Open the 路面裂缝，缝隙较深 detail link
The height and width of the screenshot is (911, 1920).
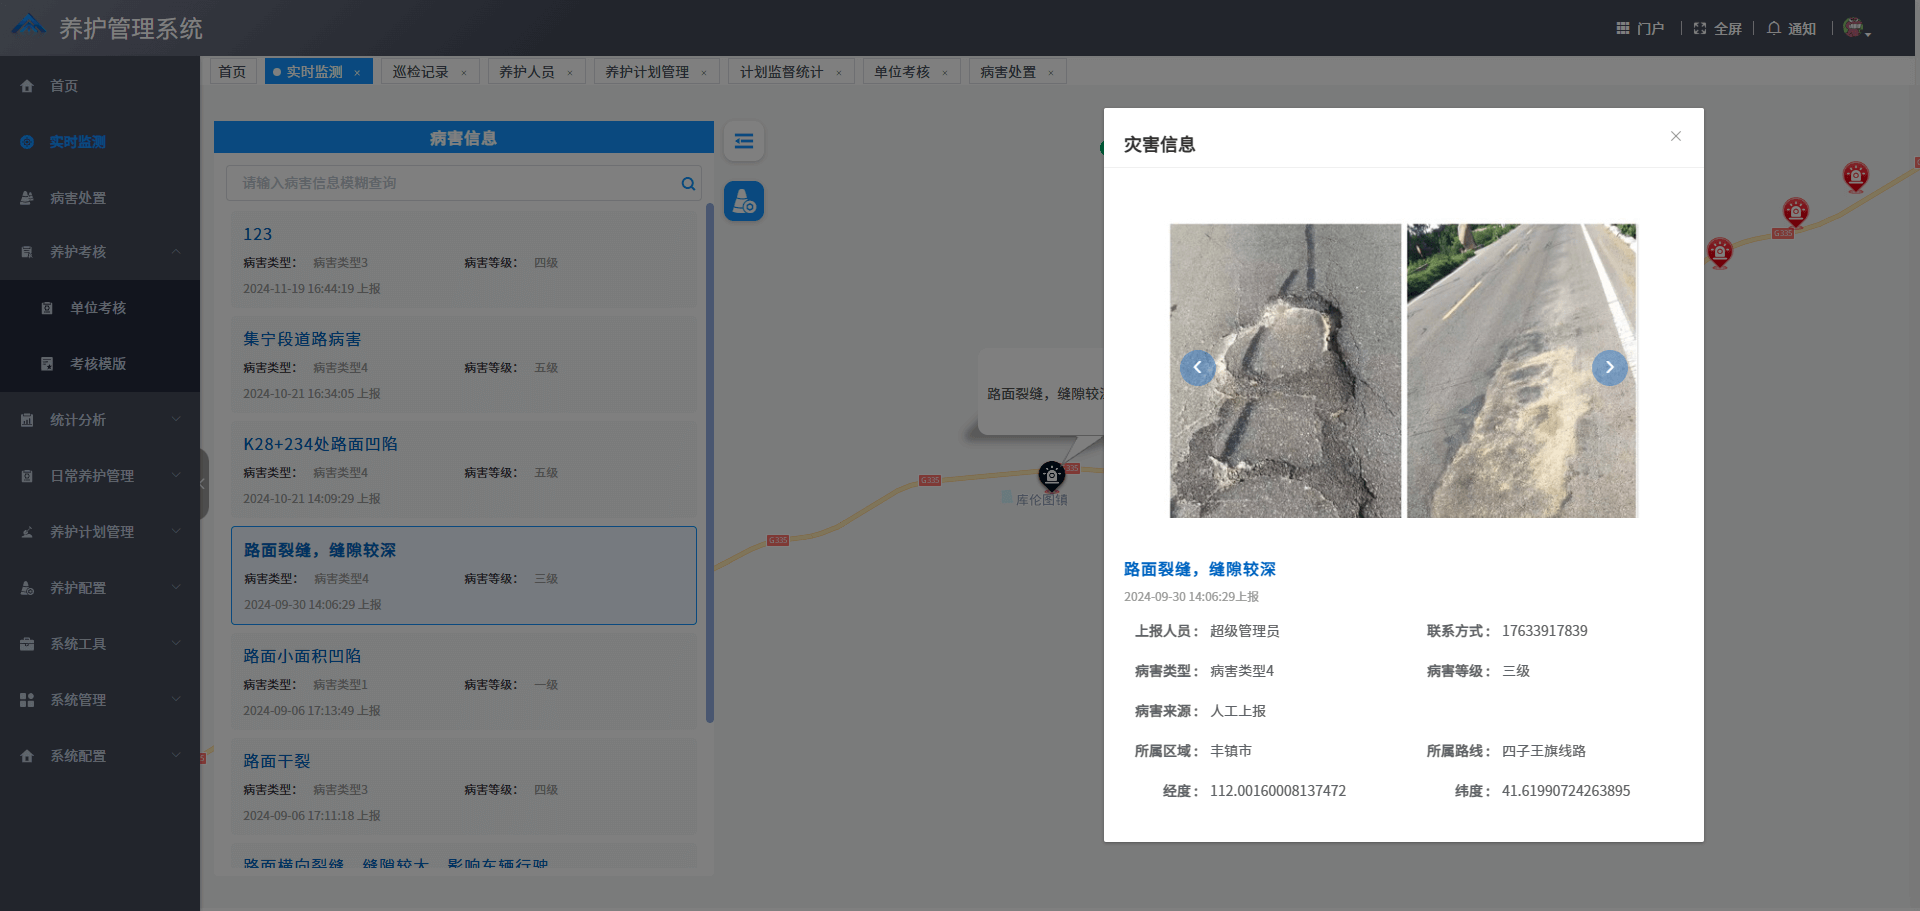click(x=1199, y=569)
